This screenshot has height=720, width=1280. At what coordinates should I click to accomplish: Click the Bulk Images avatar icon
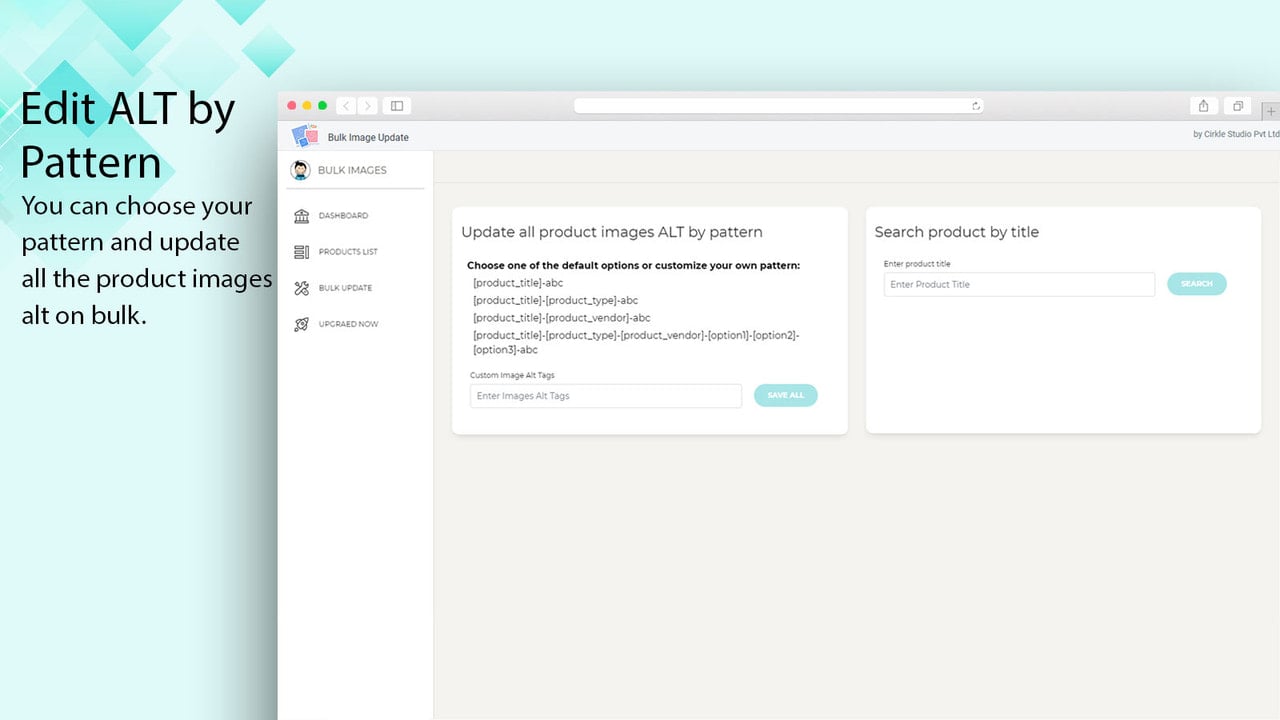pos(300,170)
